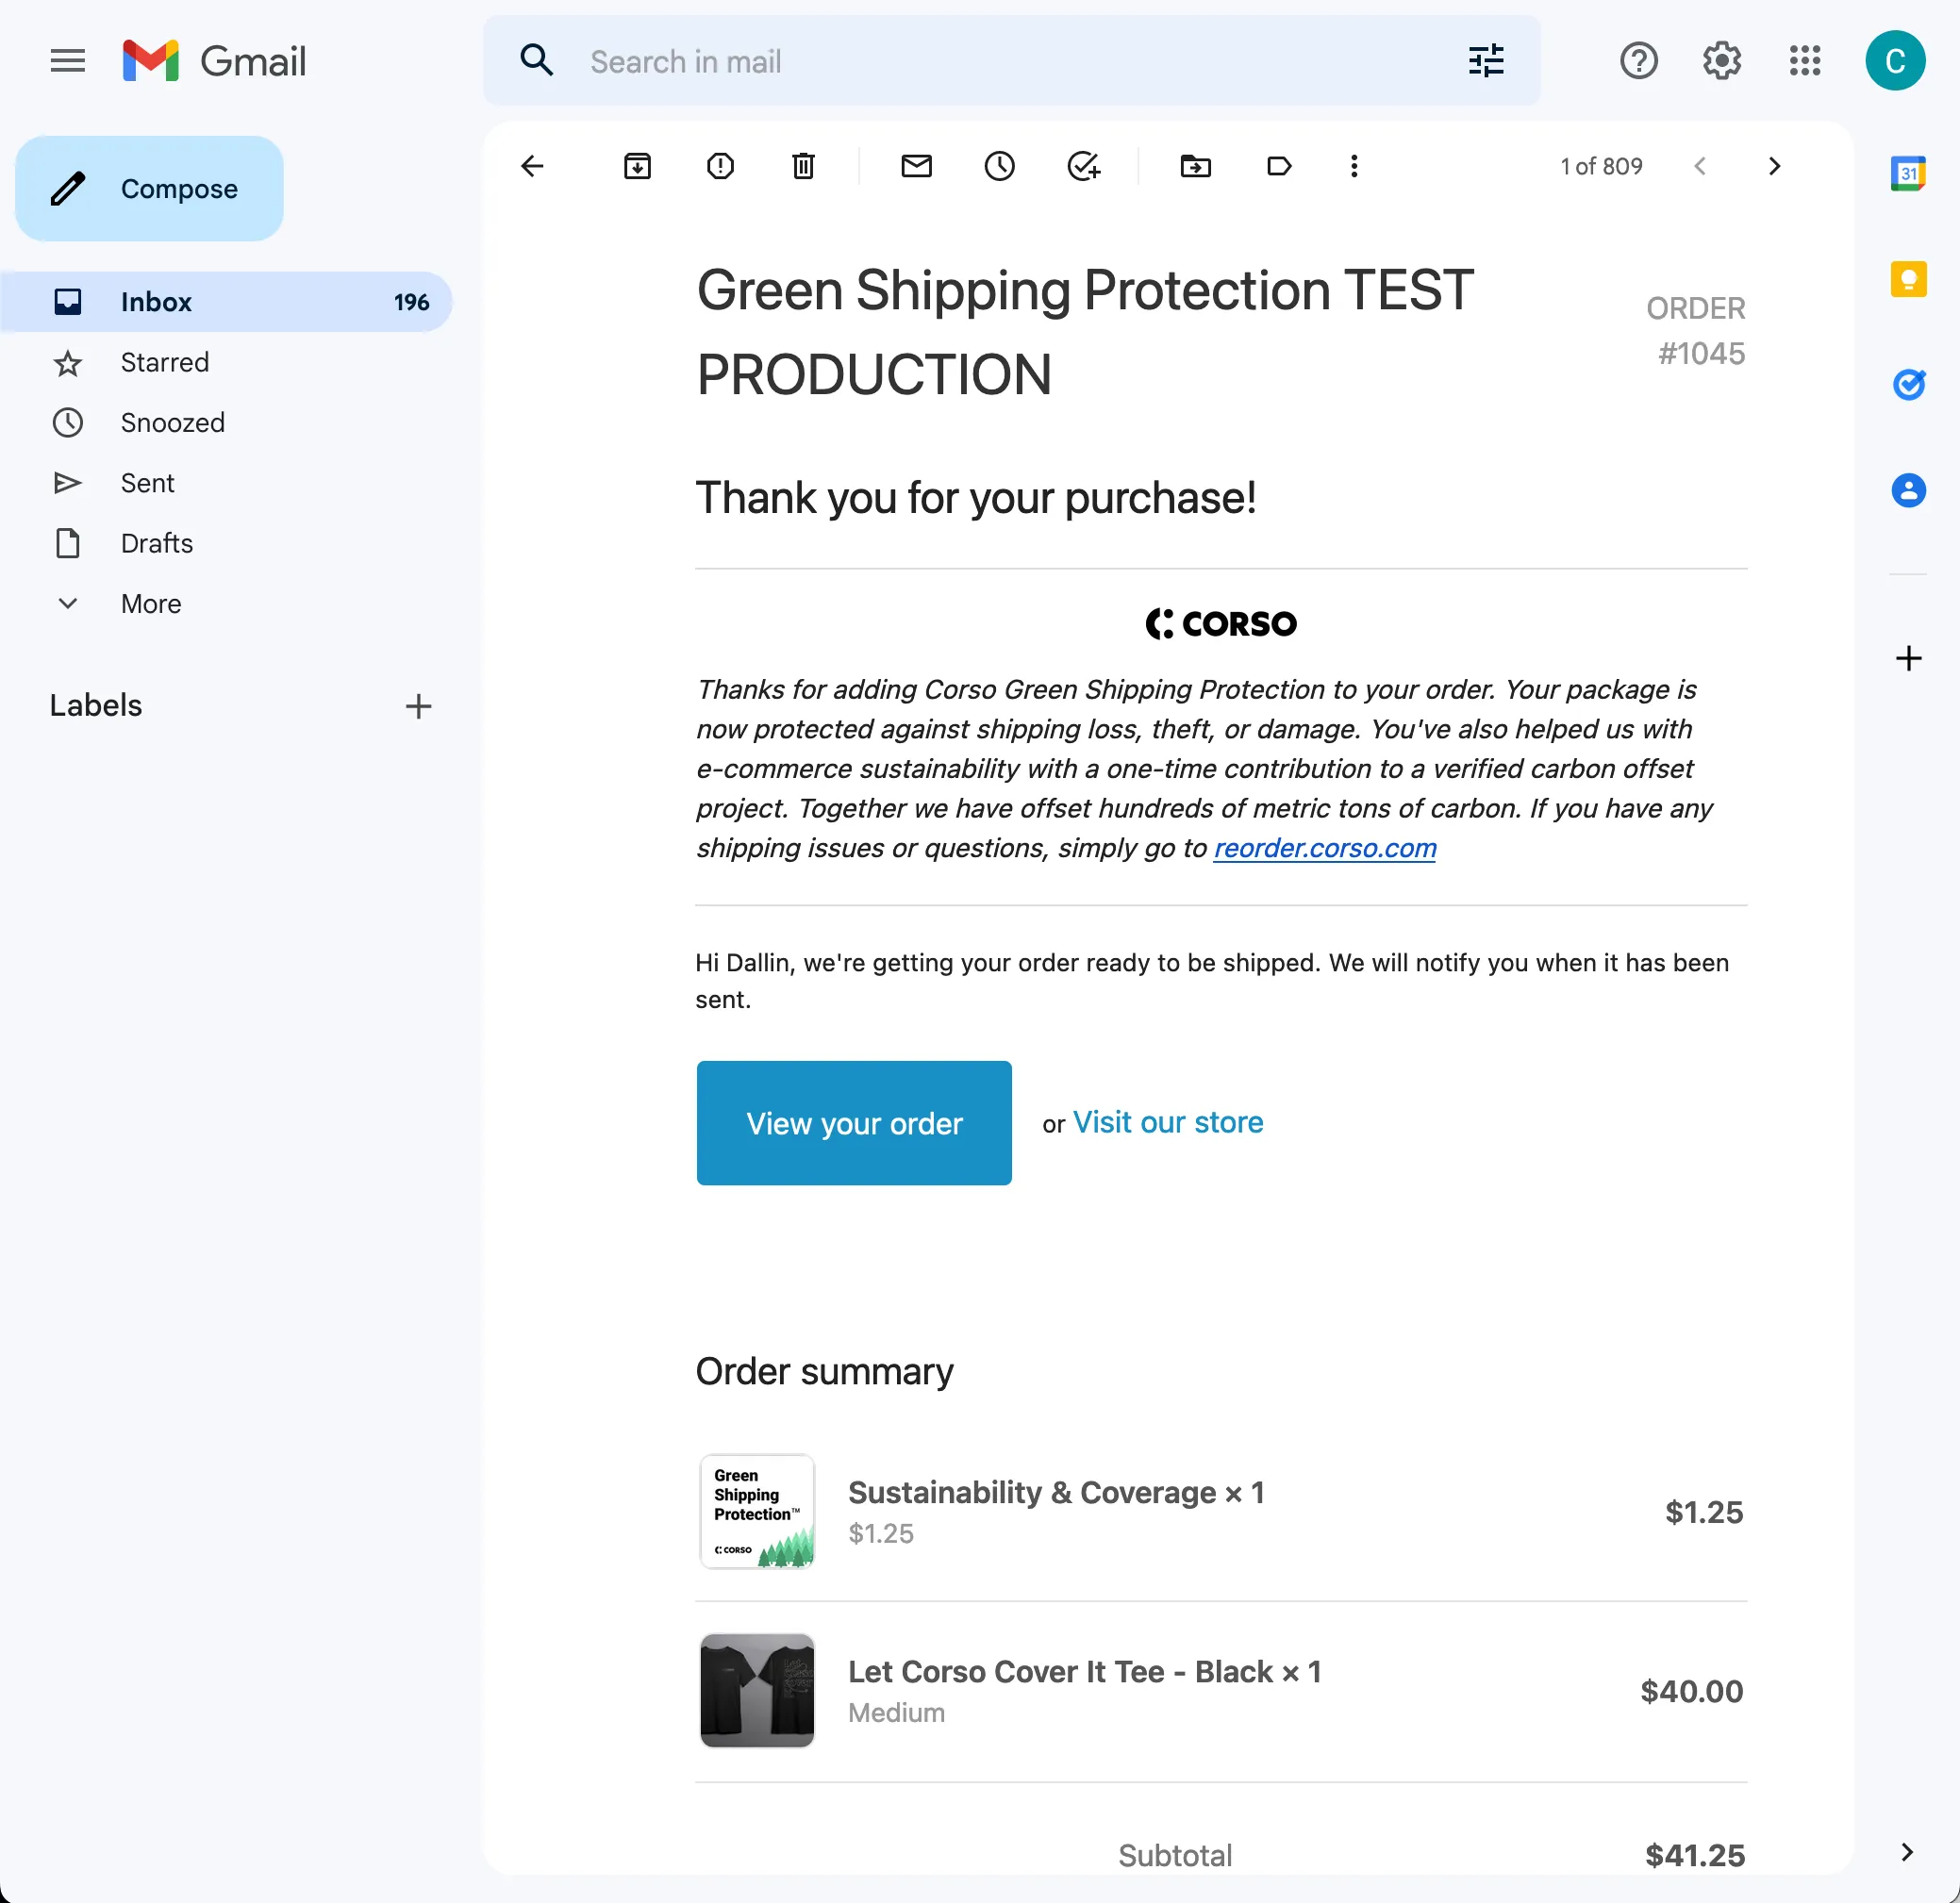This screenshot has width=1960, height=1903.
Task: Delete the current email
Action: [x=803, y=166]
